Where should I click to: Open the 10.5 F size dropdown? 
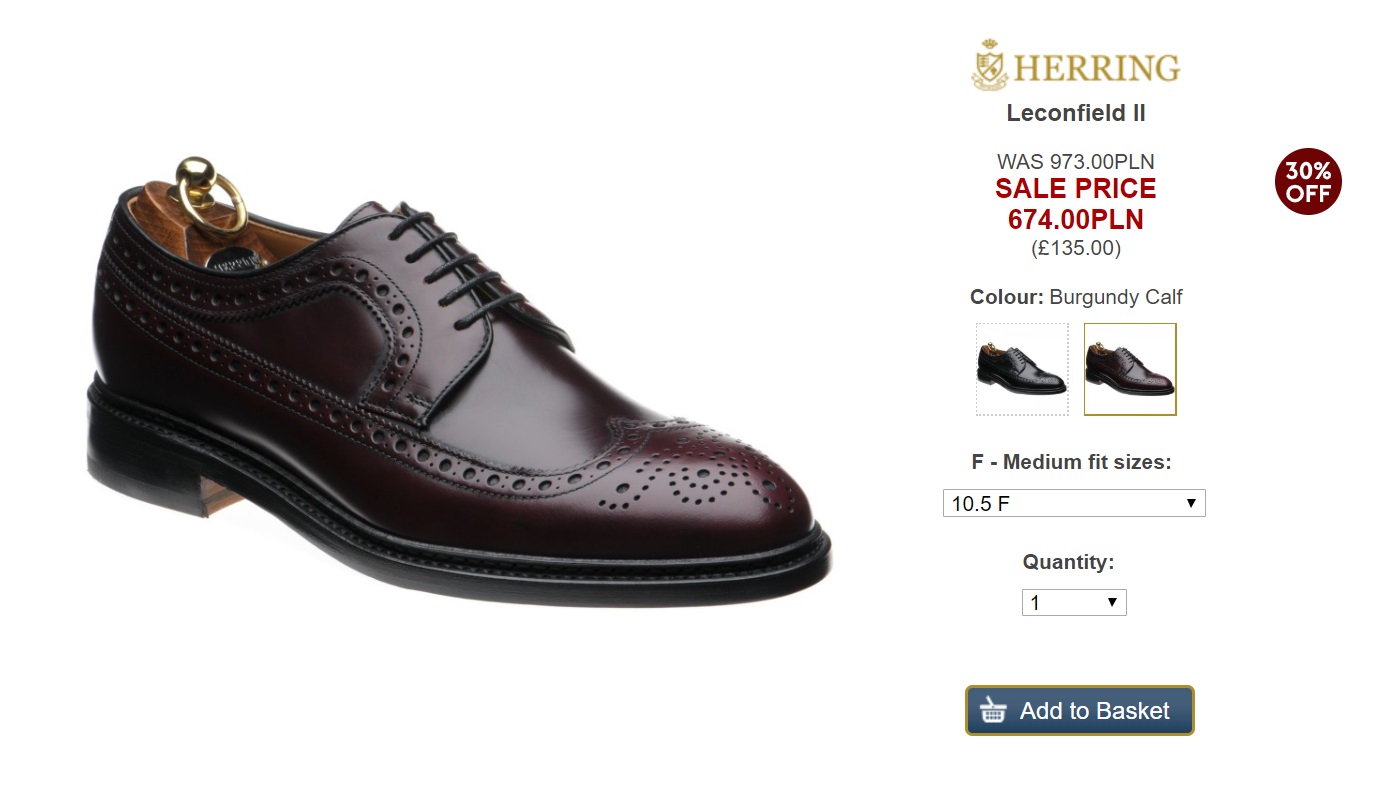(1073, 503)
